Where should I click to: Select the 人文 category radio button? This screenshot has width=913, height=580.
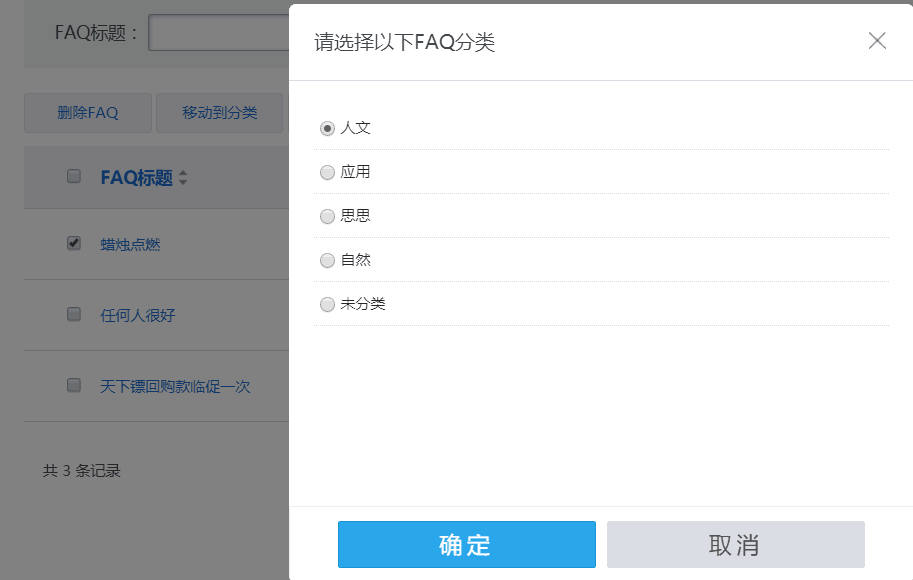[x=327, y=128]
